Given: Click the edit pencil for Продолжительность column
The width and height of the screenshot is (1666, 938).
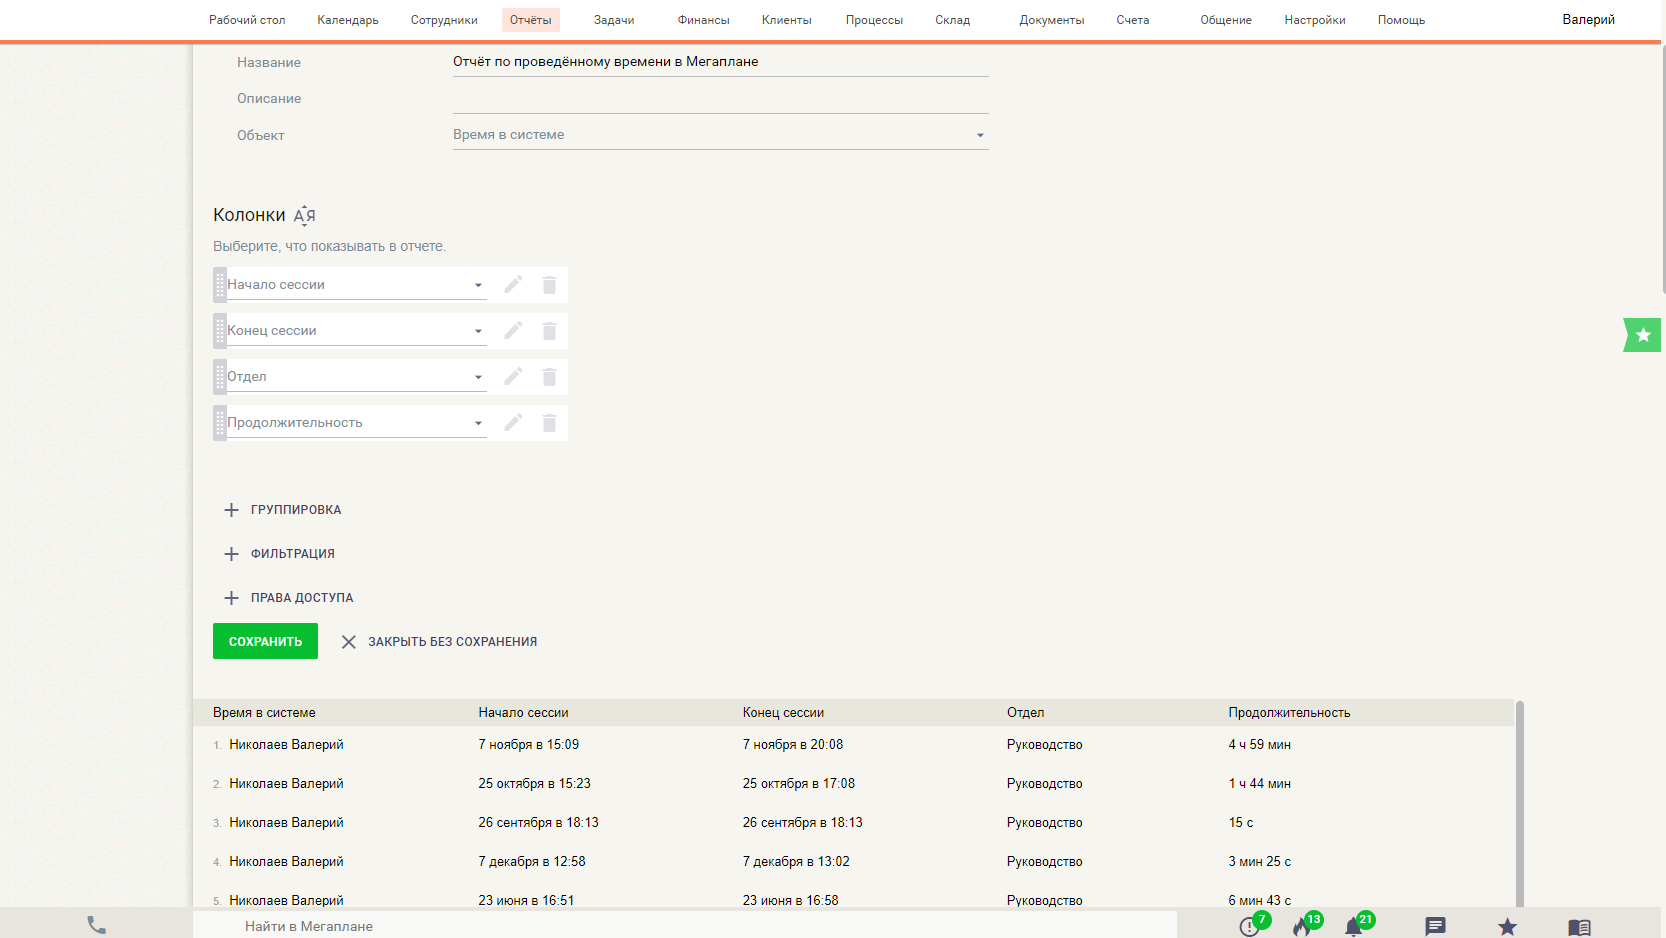Looking at the screenshot, I should click(x=513, y=423).
